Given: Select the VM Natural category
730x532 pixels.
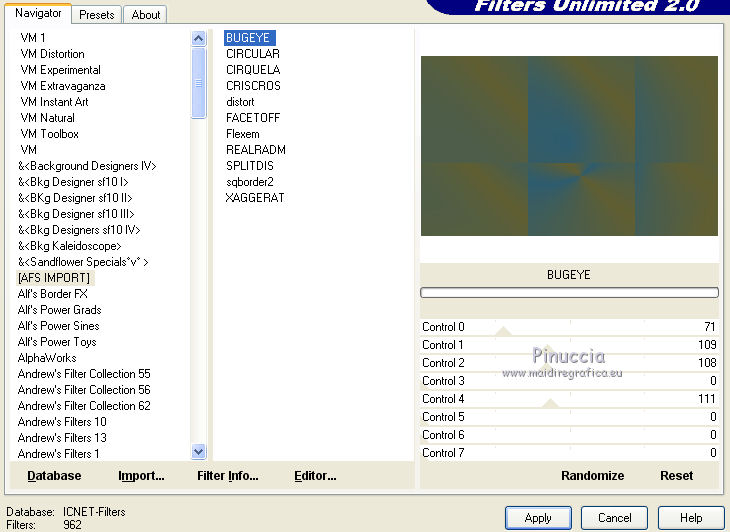Looking at the screenshot, I should click(47, 118).
